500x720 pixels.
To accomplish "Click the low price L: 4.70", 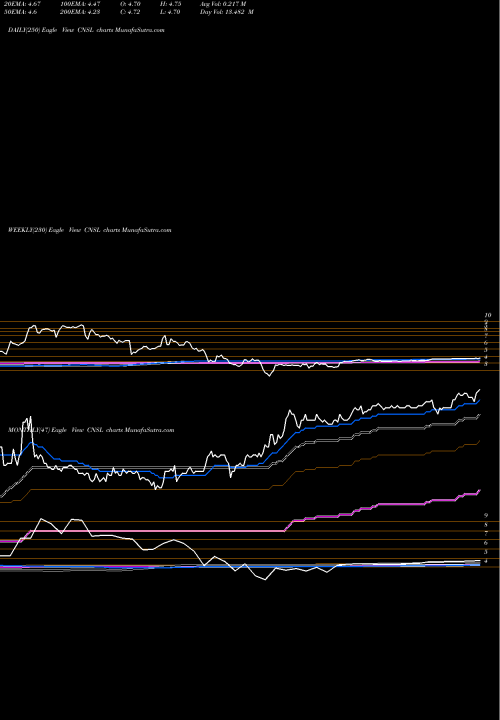I will click(x=170, y=12).
